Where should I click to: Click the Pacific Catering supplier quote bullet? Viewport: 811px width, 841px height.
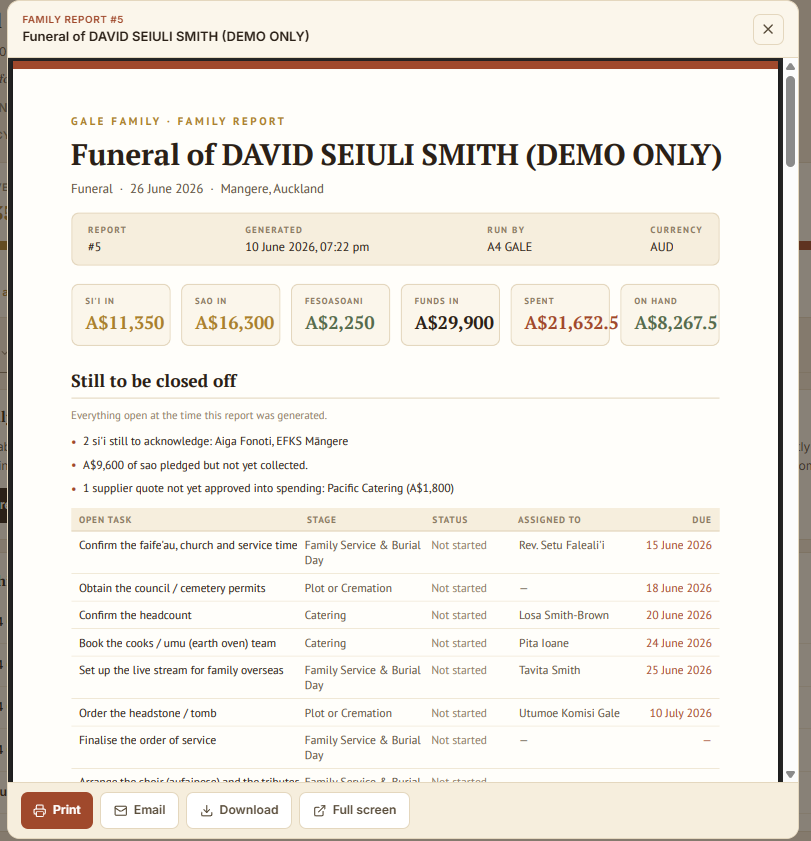coord(268,488)
